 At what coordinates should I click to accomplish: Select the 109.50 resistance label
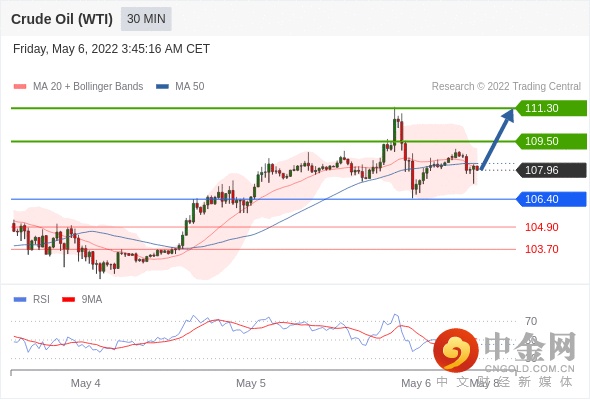click(x=551, y=141)
